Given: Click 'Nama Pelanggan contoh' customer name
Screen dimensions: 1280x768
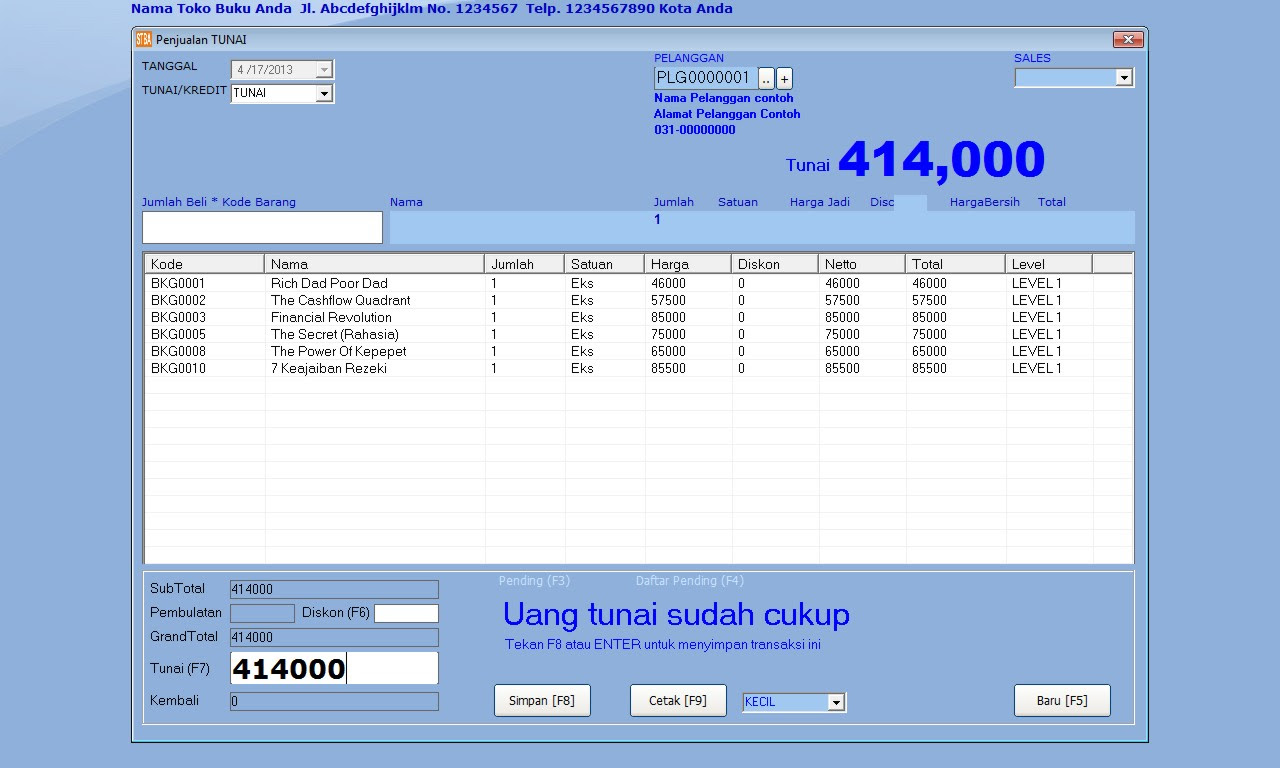Looking at the screenshot, I should (723, 98).
